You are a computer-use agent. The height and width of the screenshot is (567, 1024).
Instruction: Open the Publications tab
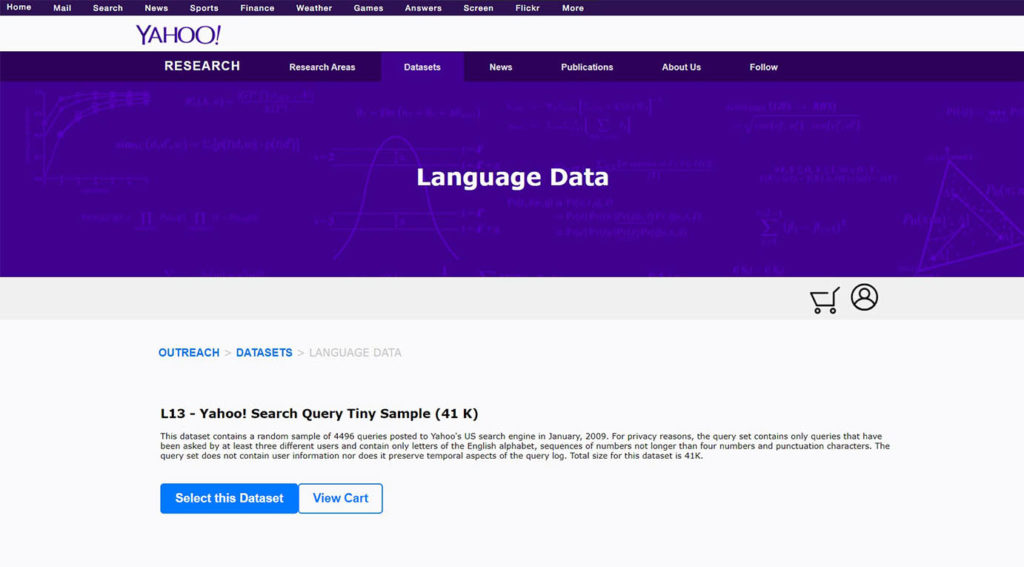[x=587, y=67]
